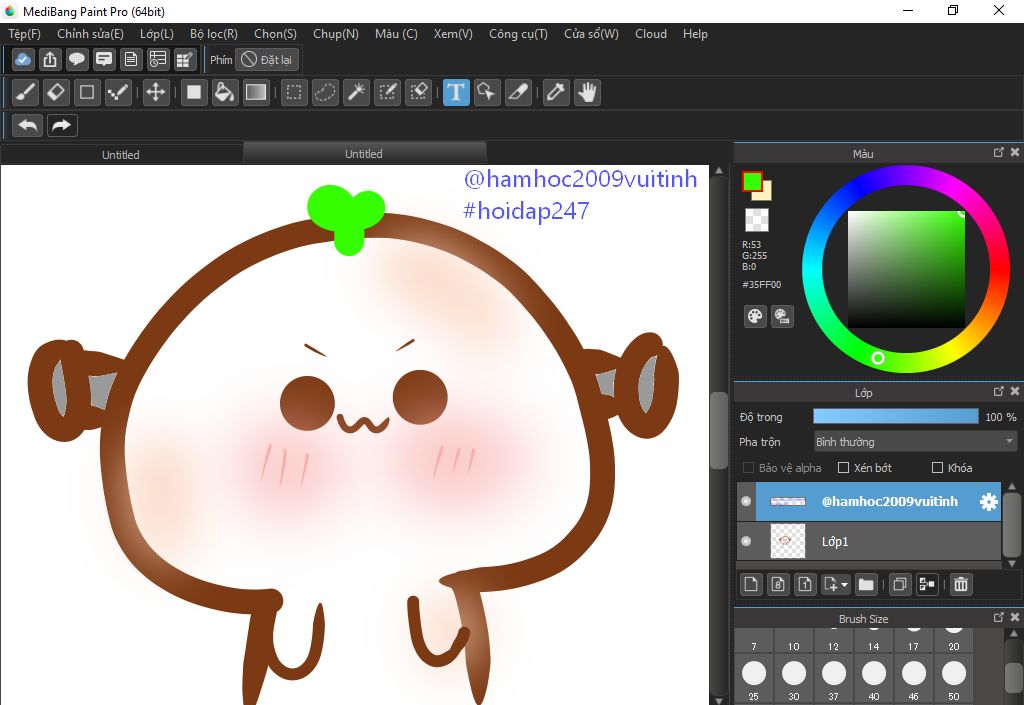Viewport: 1024px width, 705px height.
Task: Open the Cloud menu
Action: [x=650, y=34]
